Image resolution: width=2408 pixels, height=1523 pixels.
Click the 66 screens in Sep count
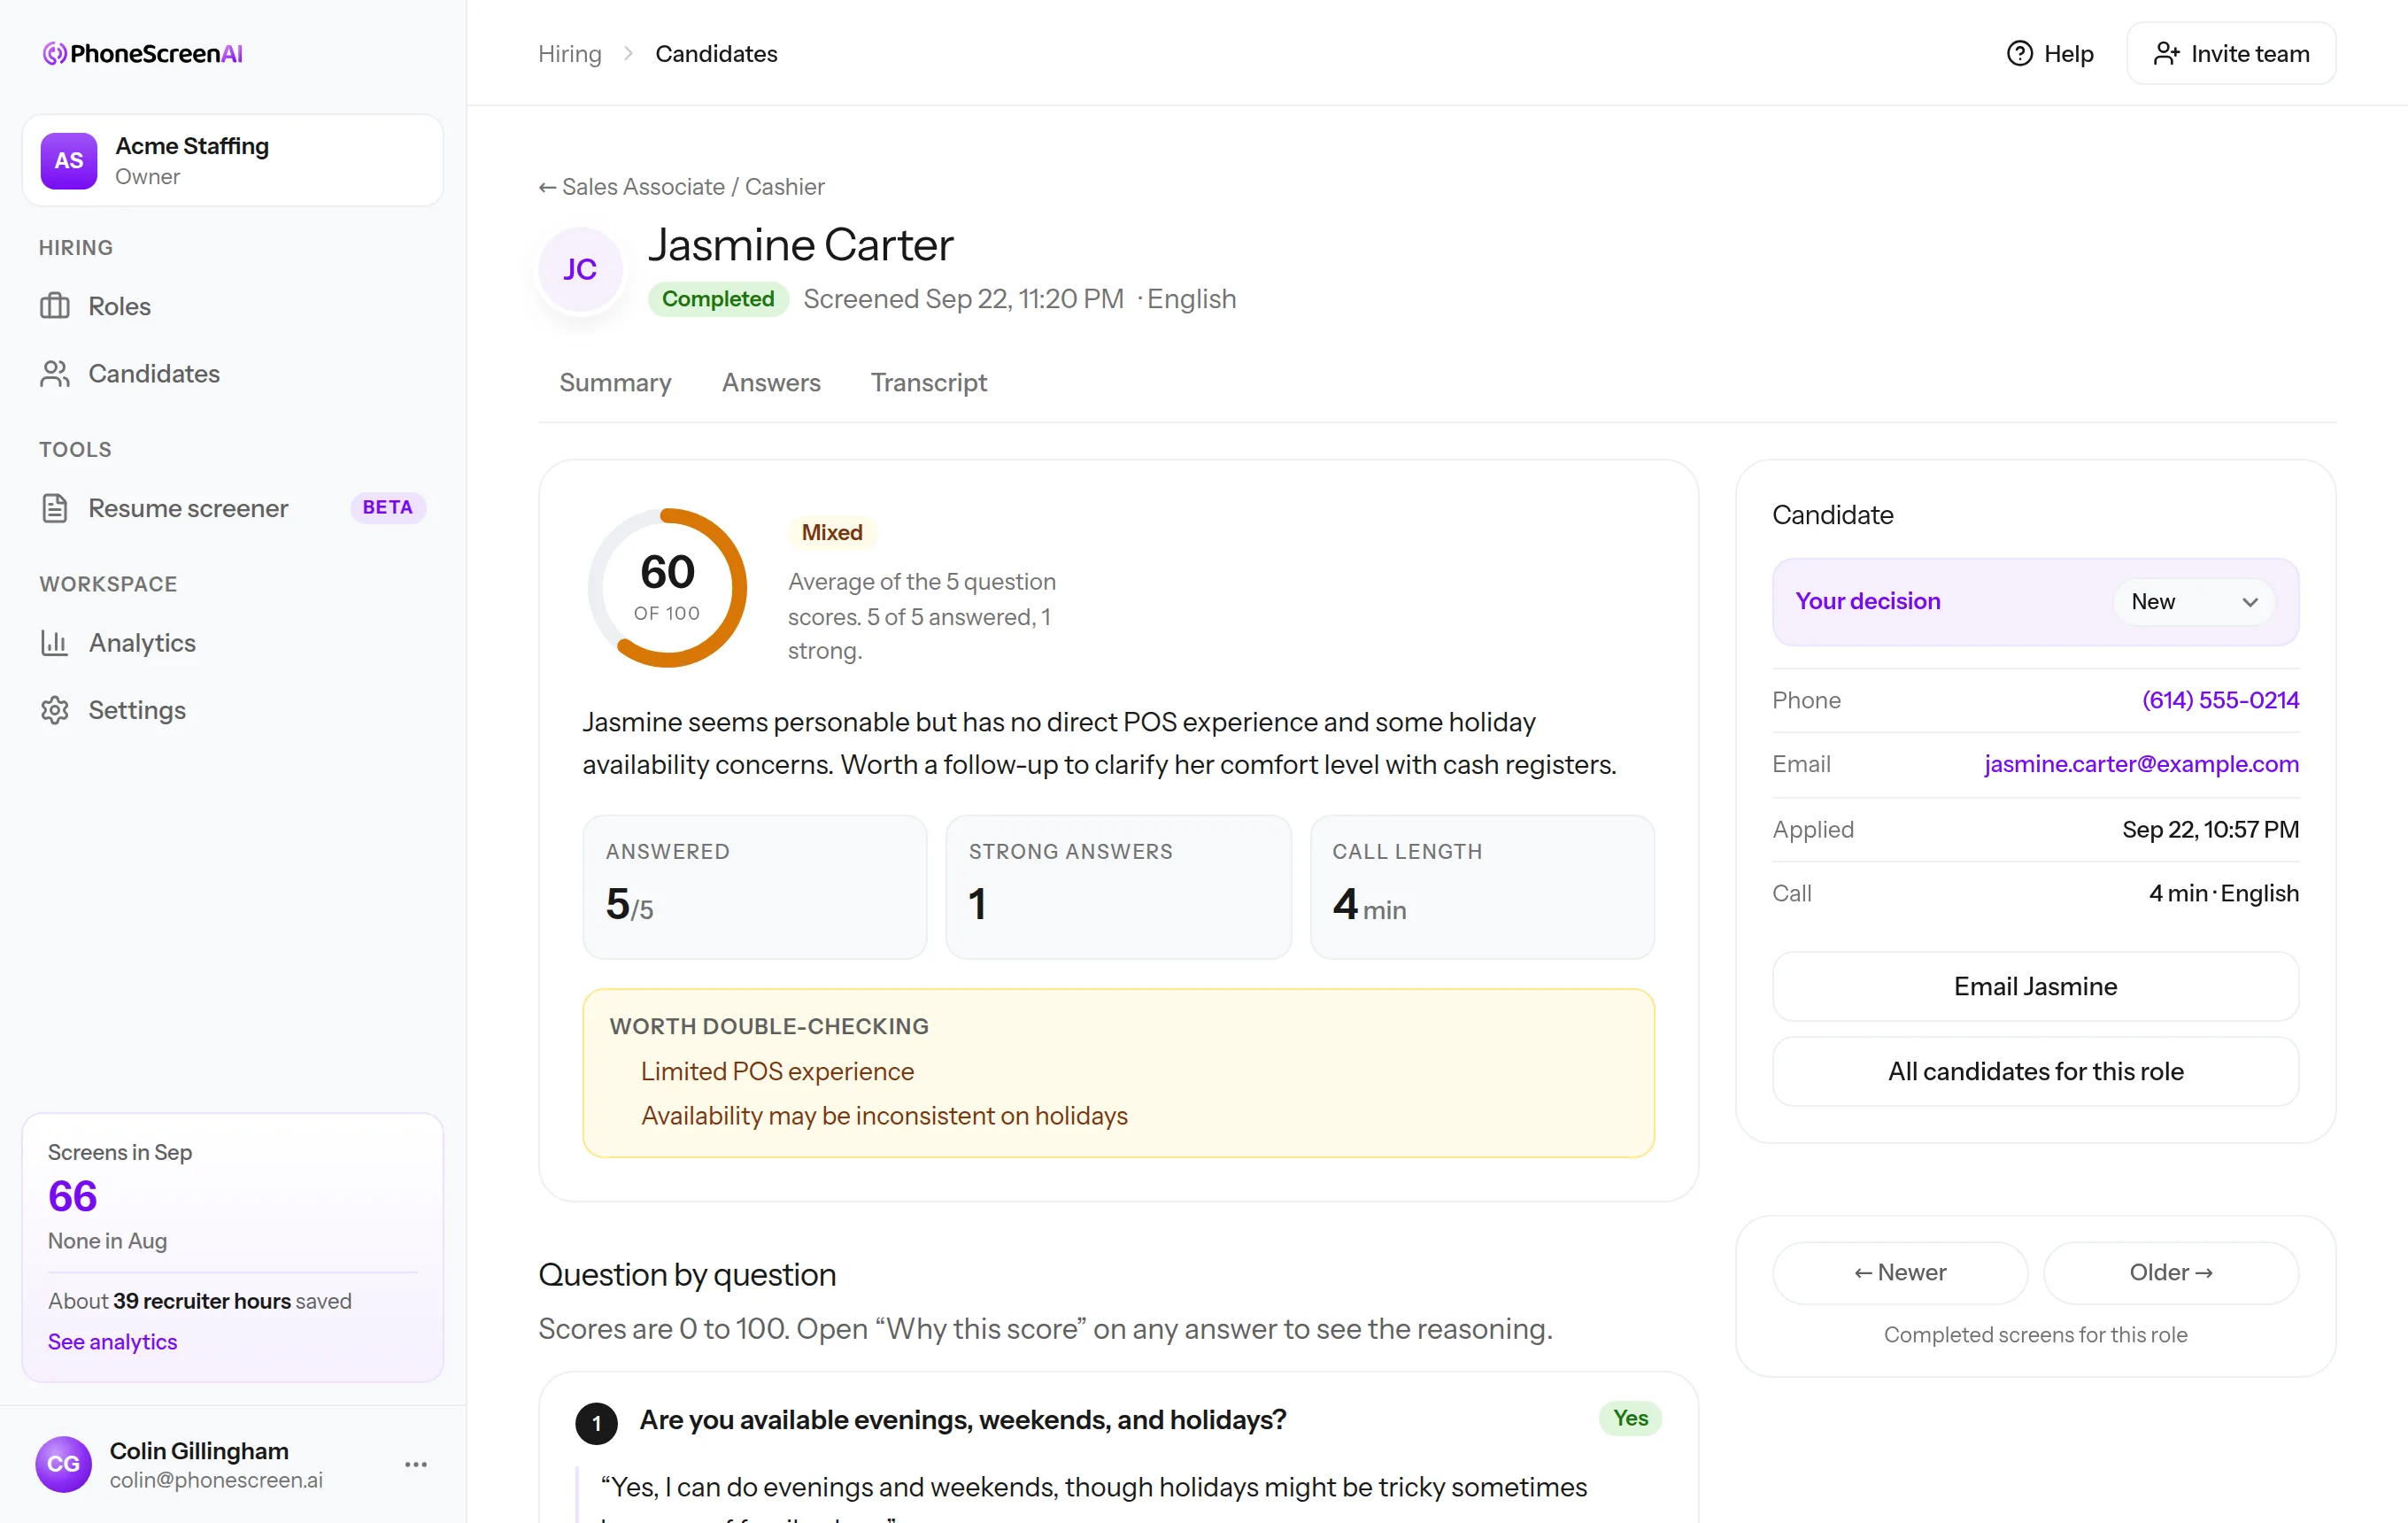click(73, 1196)
